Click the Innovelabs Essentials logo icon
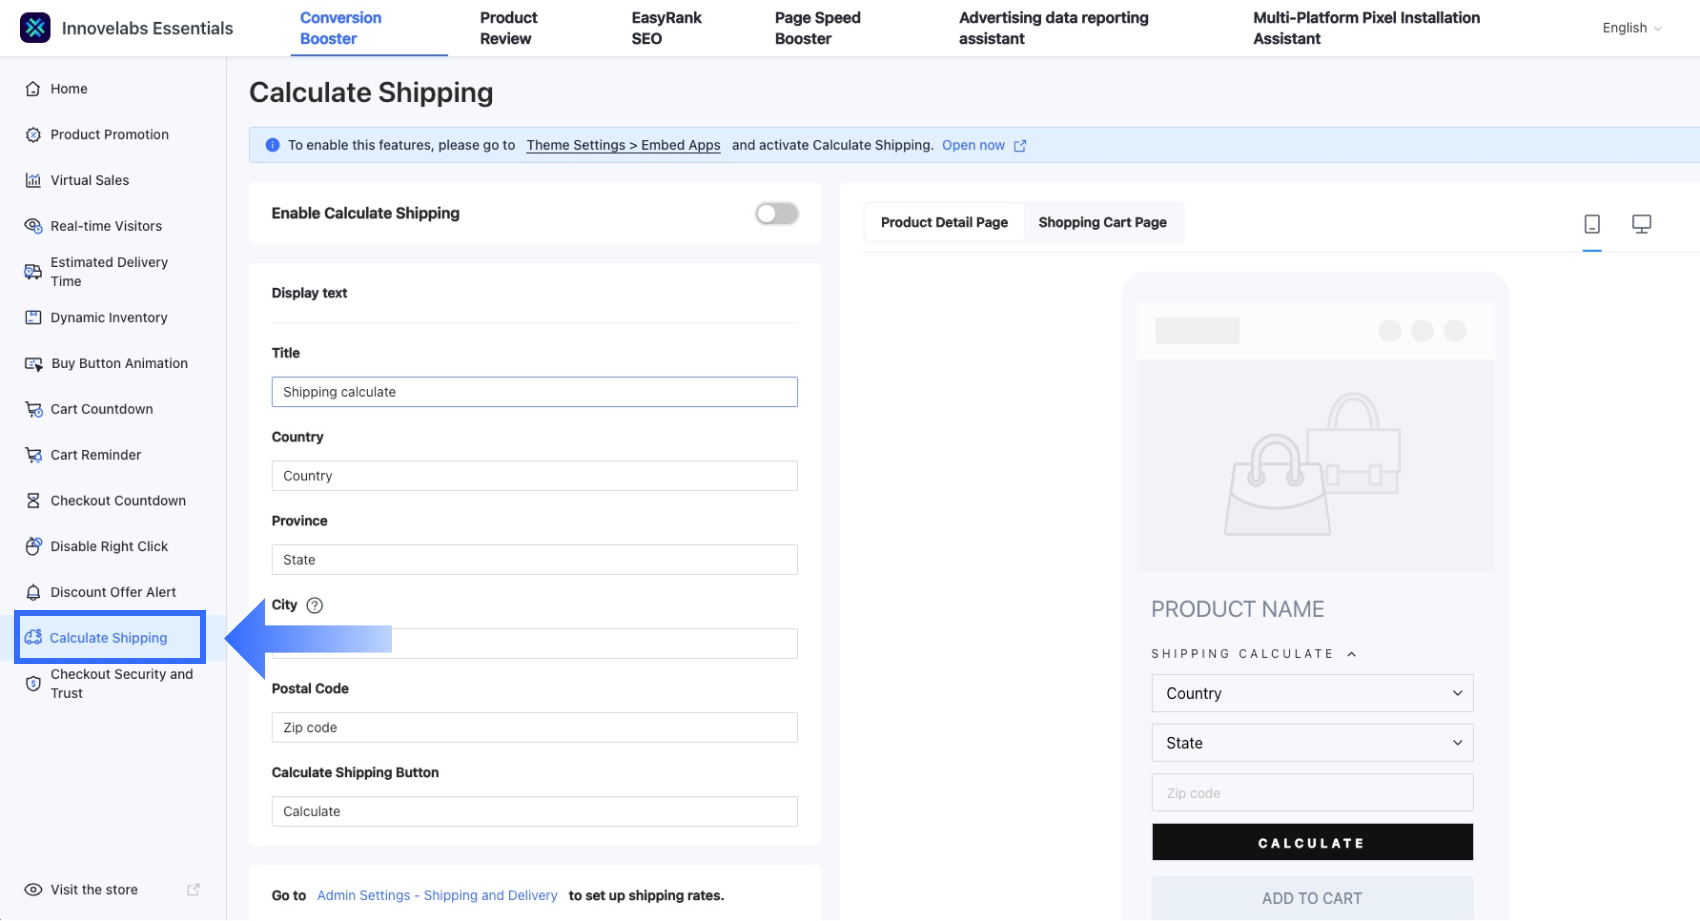 pos(35,28)
